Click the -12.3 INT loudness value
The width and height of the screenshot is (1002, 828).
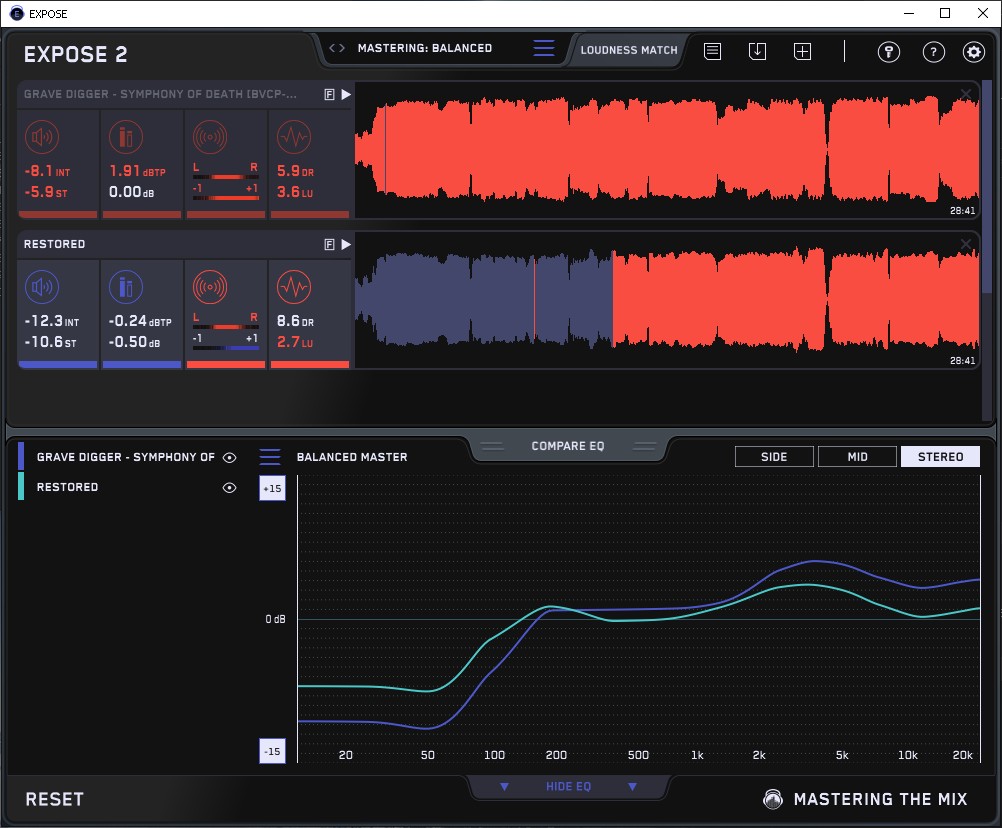[x=52, y=321]
